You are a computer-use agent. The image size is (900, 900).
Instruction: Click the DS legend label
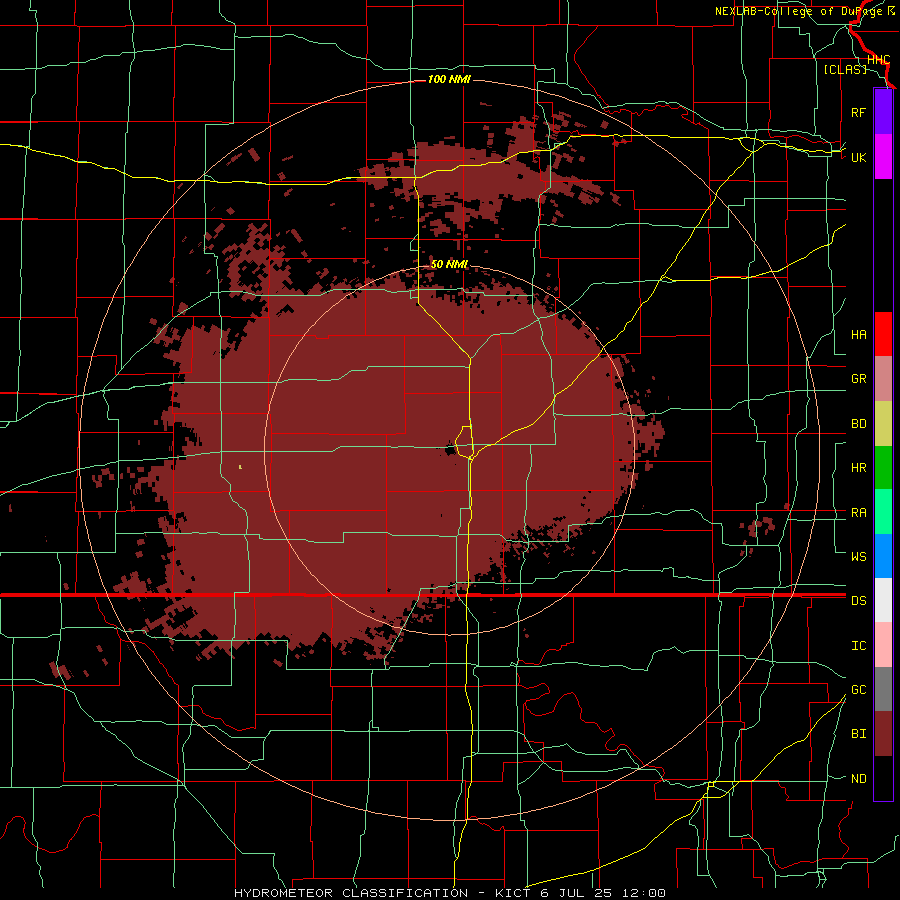tap(858, 601)
